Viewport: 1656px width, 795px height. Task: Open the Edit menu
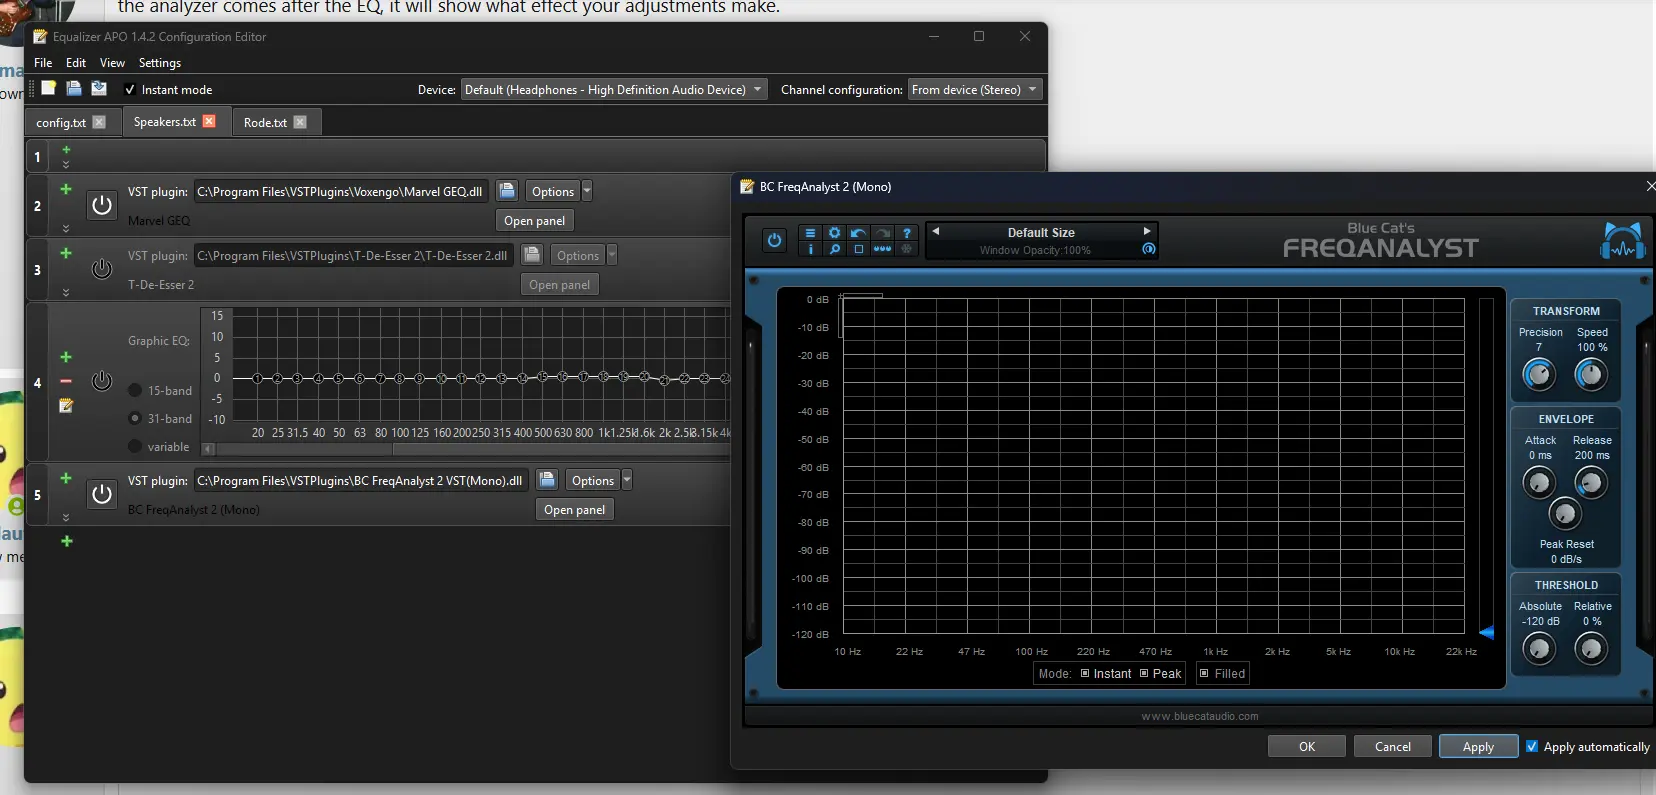[76, 62]
